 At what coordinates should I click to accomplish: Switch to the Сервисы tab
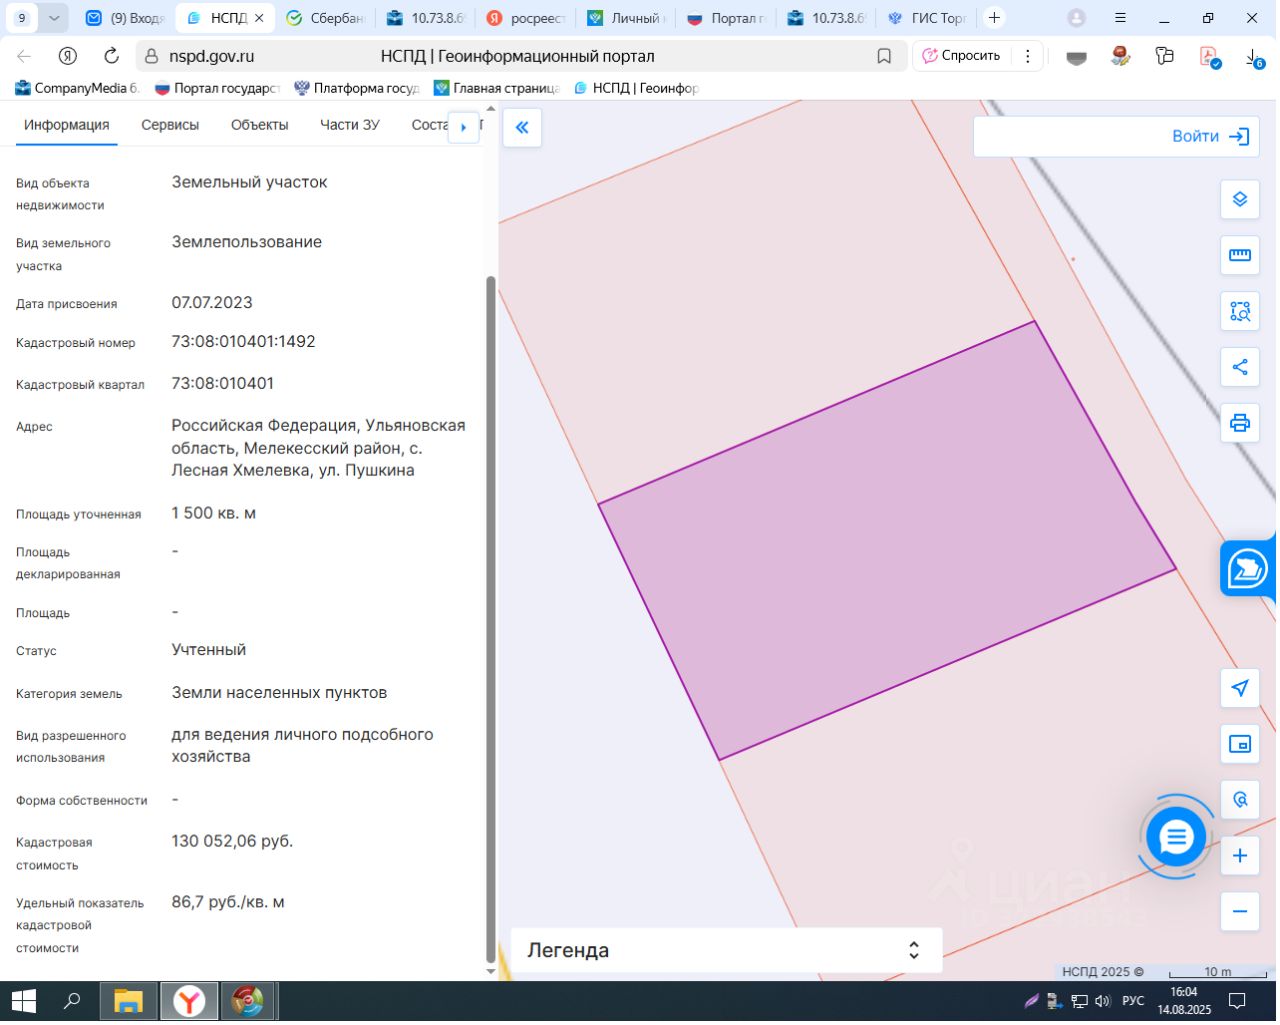(x=170, y=125)
